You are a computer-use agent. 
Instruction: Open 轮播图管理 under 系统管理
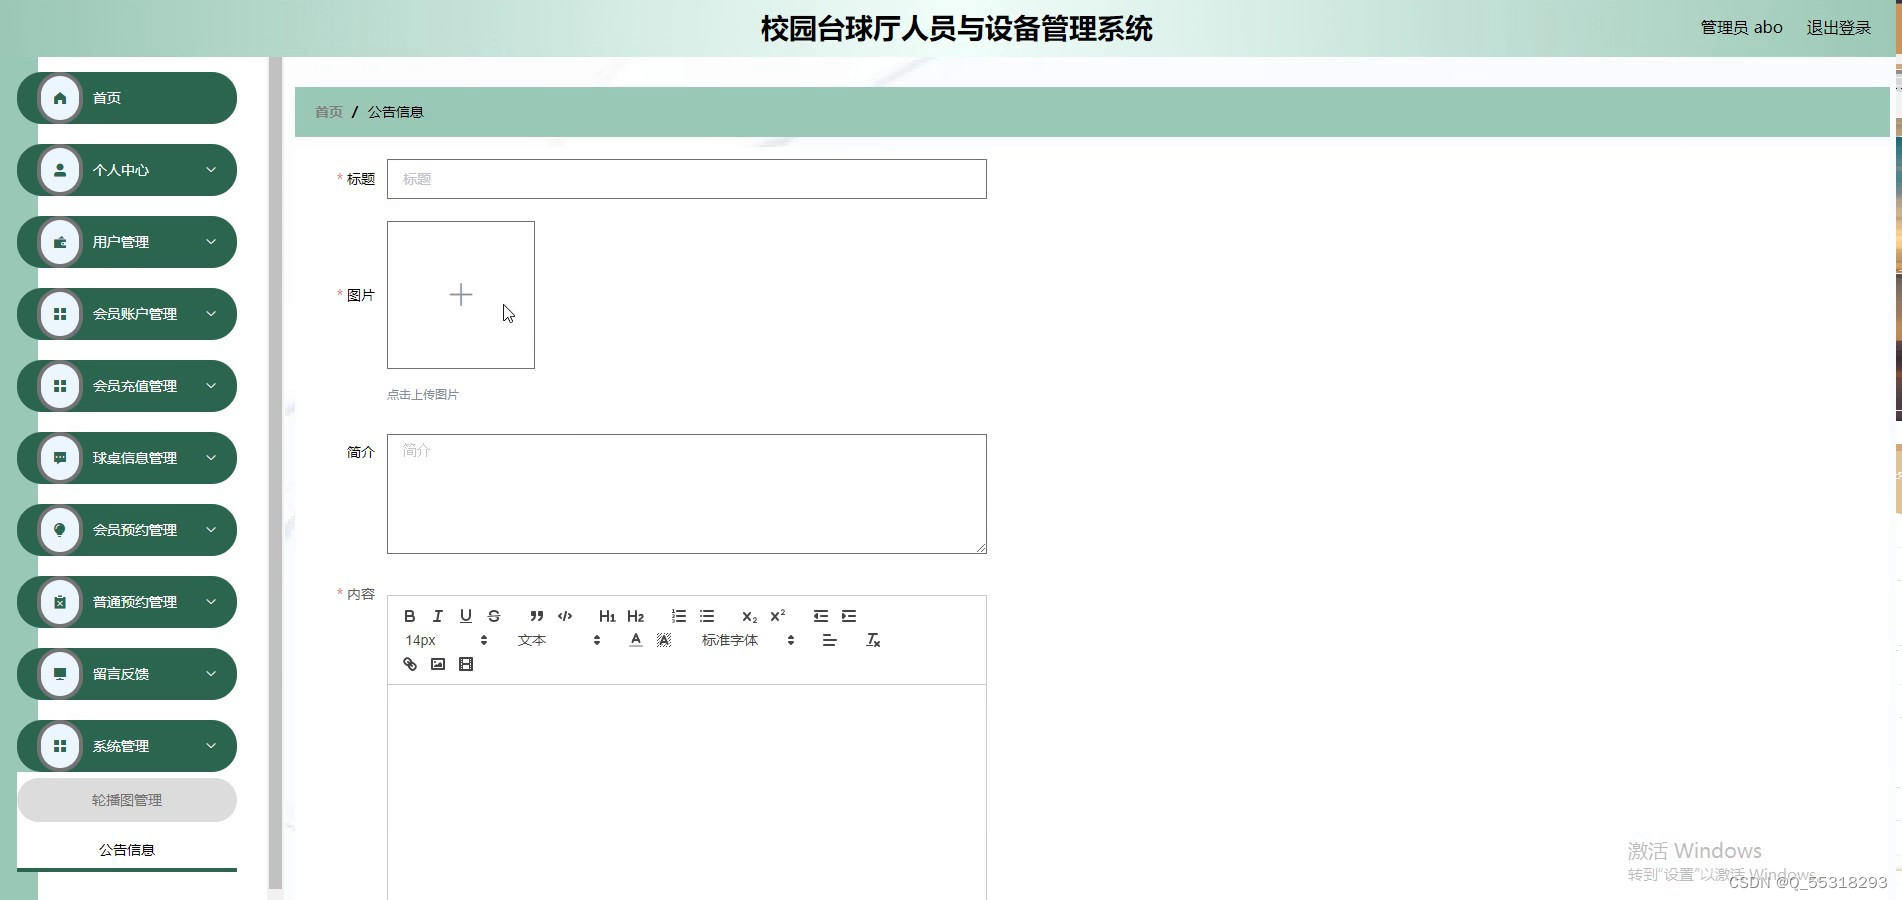coord(126,799)
